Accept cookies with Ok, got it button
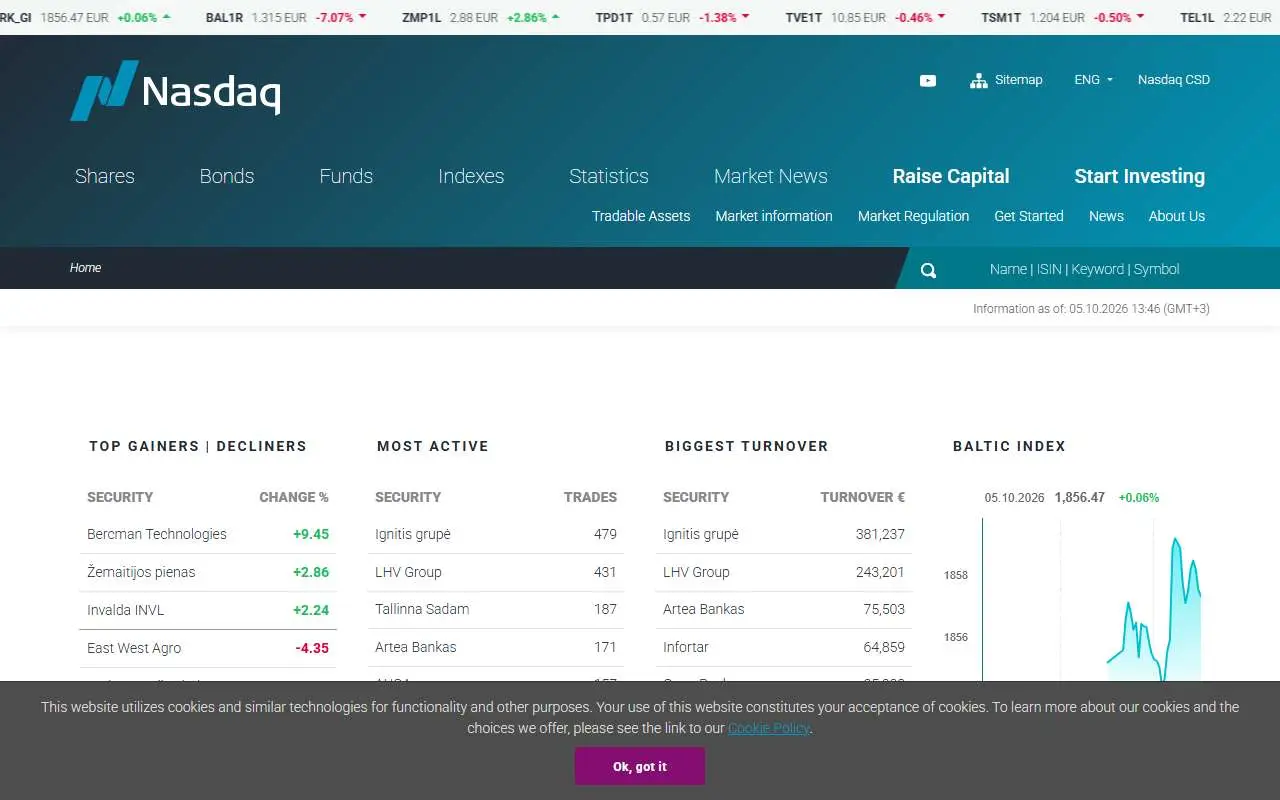Image resolution: width=1280 pixels, height=800 pixels. [640, 766]
